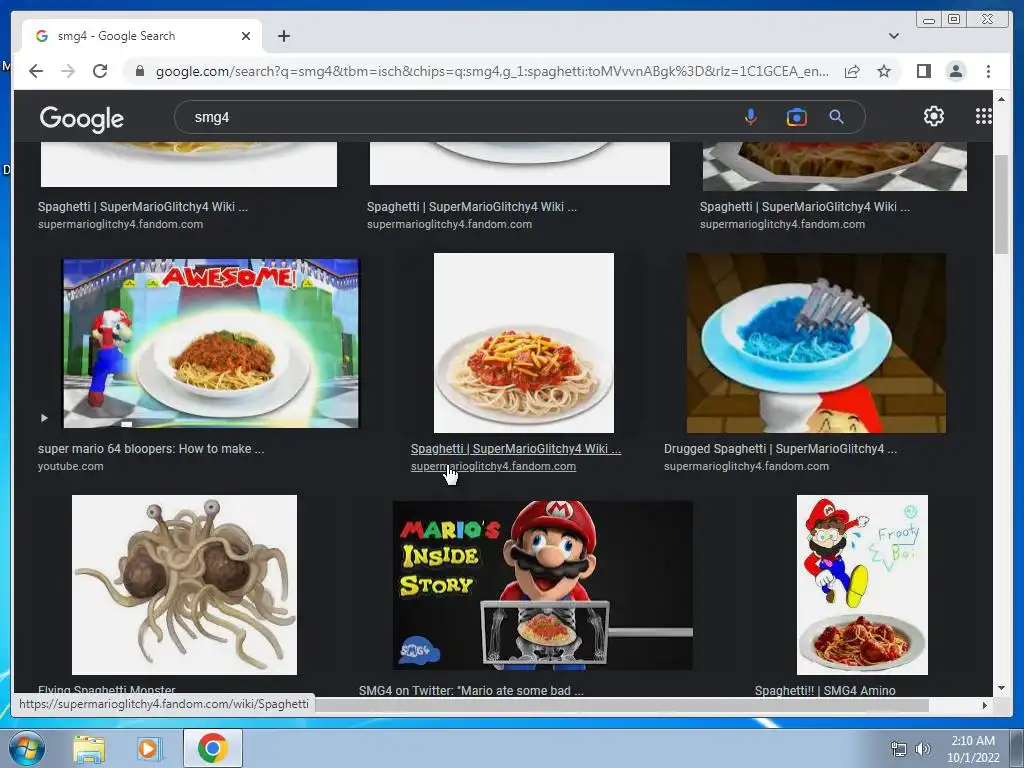Open a new browser tab
This screenshot has height=768, width=1024.
(283, 36)
